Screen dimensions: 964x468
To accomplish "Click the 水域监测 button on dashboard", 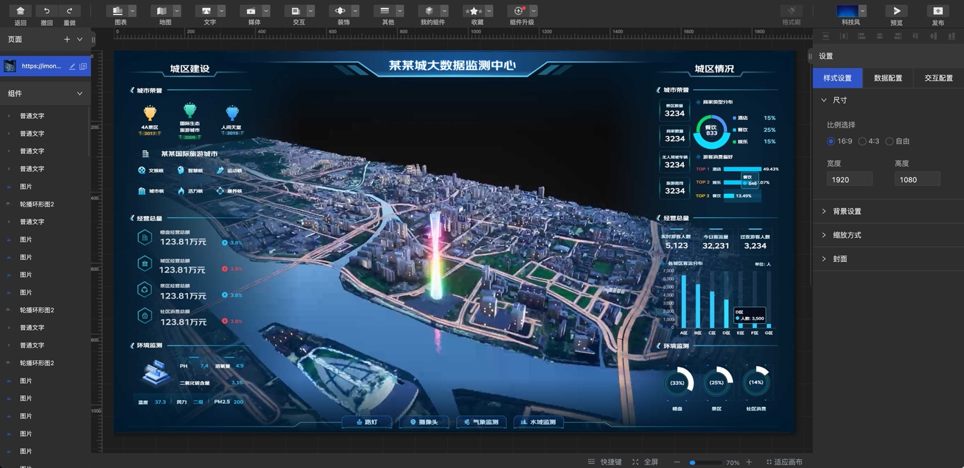I will coord(538,422).
